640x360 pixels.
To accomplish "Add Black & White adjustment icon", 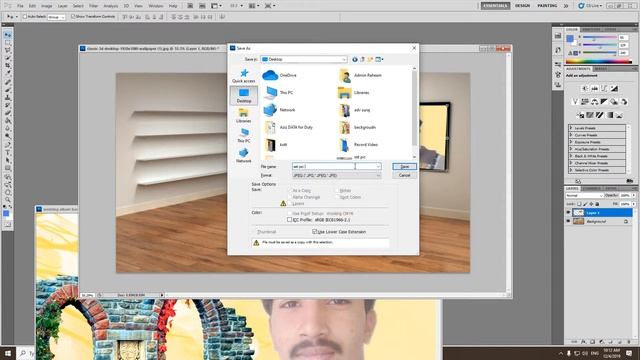I will pyautogui.click(x=604, y=102).
